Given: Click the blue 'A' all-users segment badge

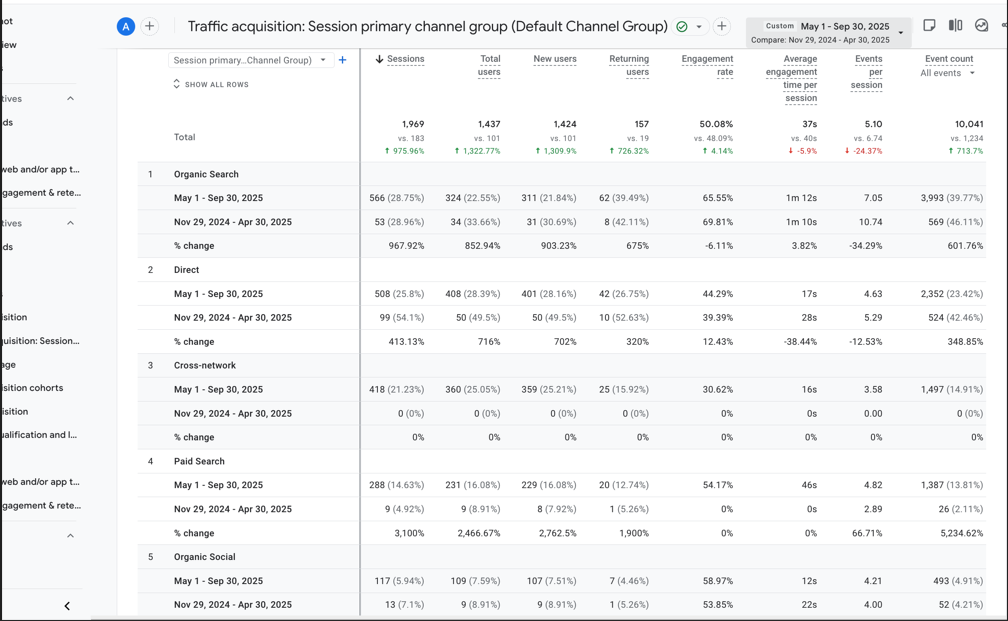Looking at the screenshot, I should pos(126,27).
